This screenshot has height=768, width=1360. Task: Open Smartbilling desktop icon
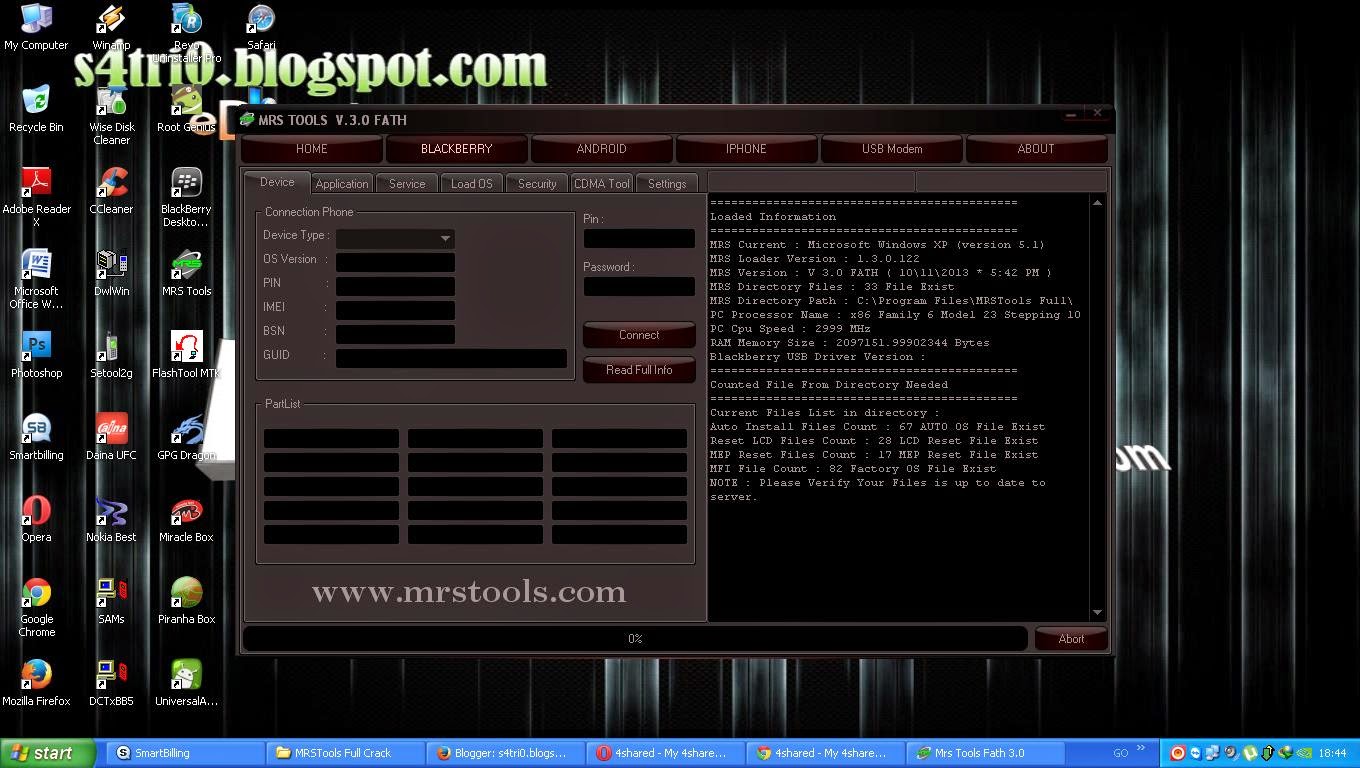[36, 437]
